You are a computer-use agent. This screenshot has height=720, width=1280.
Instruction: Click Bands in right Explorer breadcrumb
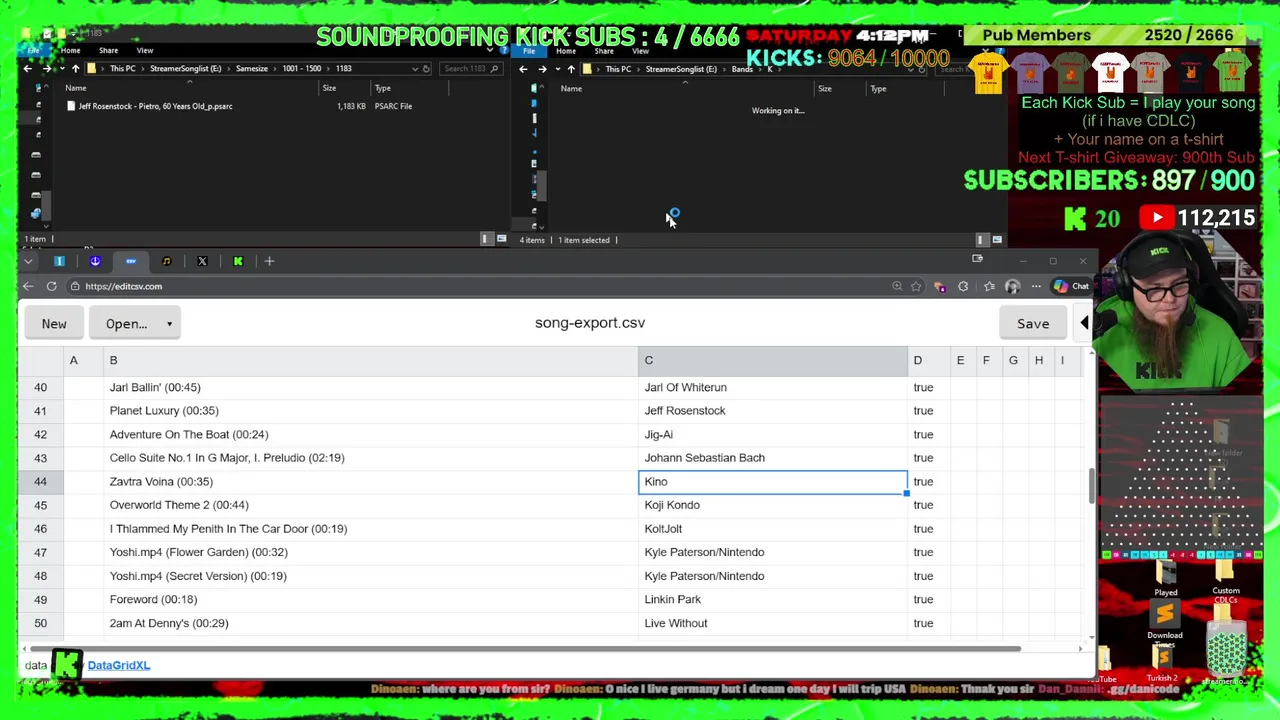click(742, 69)
